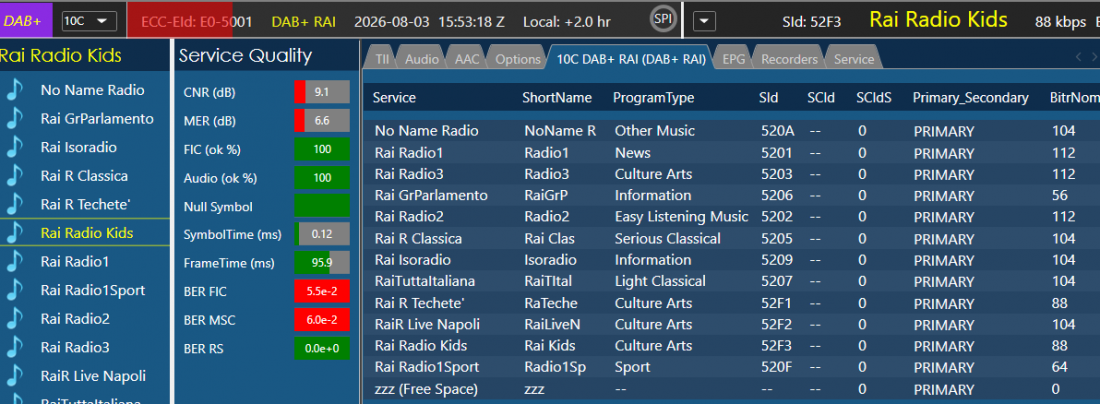The image size is (1100, 404).
Task: Click the ECC-EId ensemble ID label
Action: pos(197,22)
